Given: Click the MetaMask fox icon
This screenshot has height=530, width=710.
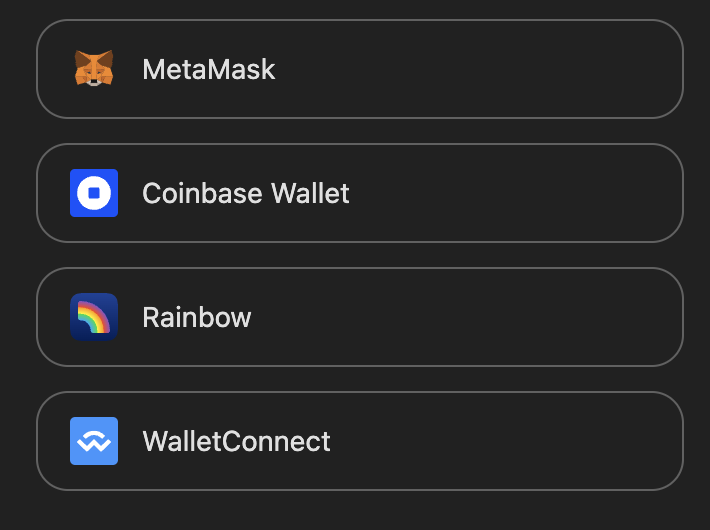Looking at the screenshot, I should click(x=94, y=68).
